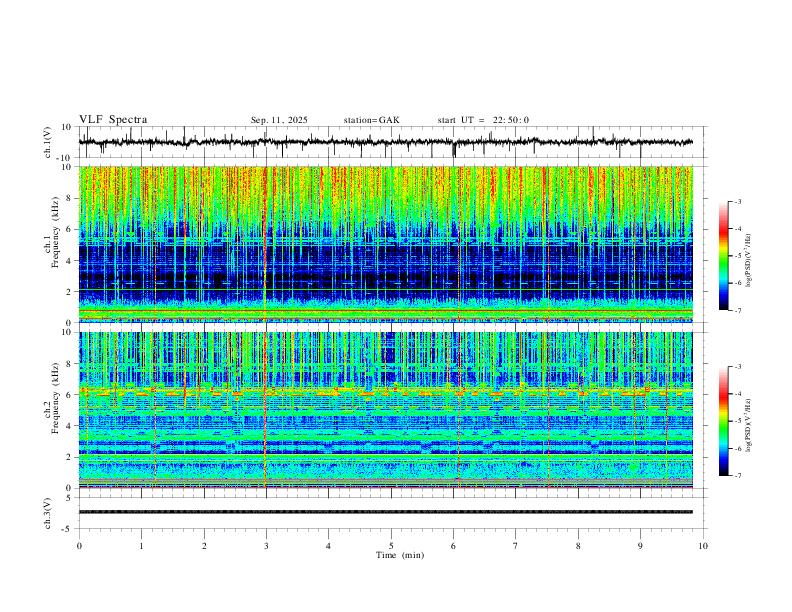Click the time axis tick label "2"
The width and height of the screenshot is (792, 612).
(204, 546)
